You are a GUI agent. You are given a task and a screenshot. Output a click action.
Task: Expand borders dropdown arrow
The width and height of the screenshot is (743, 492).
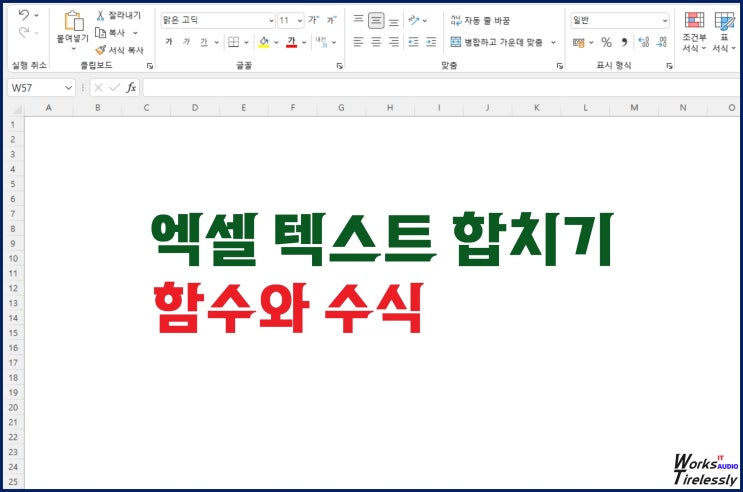pos(246,42)
